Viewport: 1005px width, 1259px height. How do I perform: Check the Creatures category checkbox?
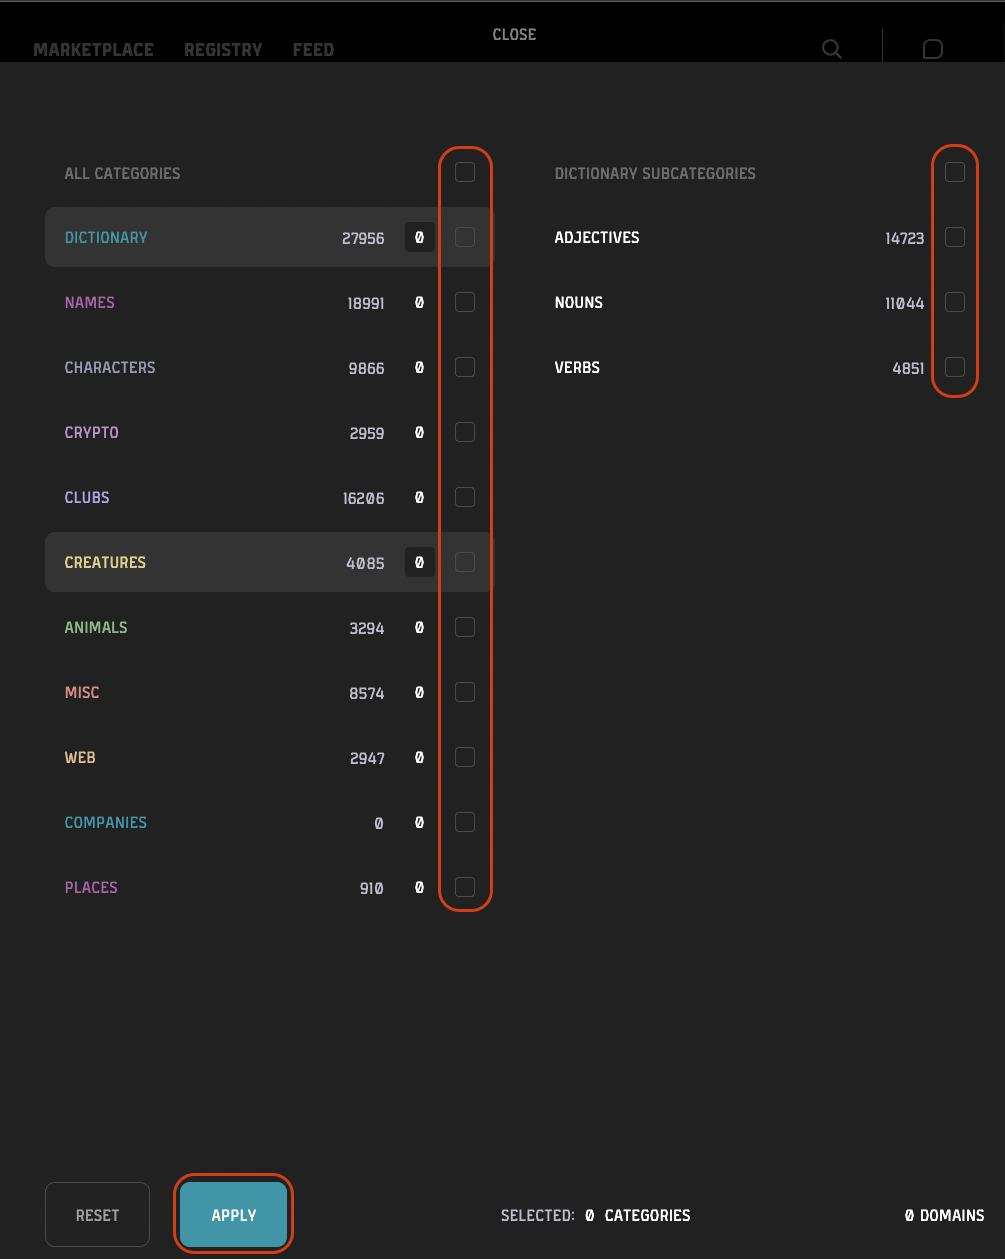[464, 562]
